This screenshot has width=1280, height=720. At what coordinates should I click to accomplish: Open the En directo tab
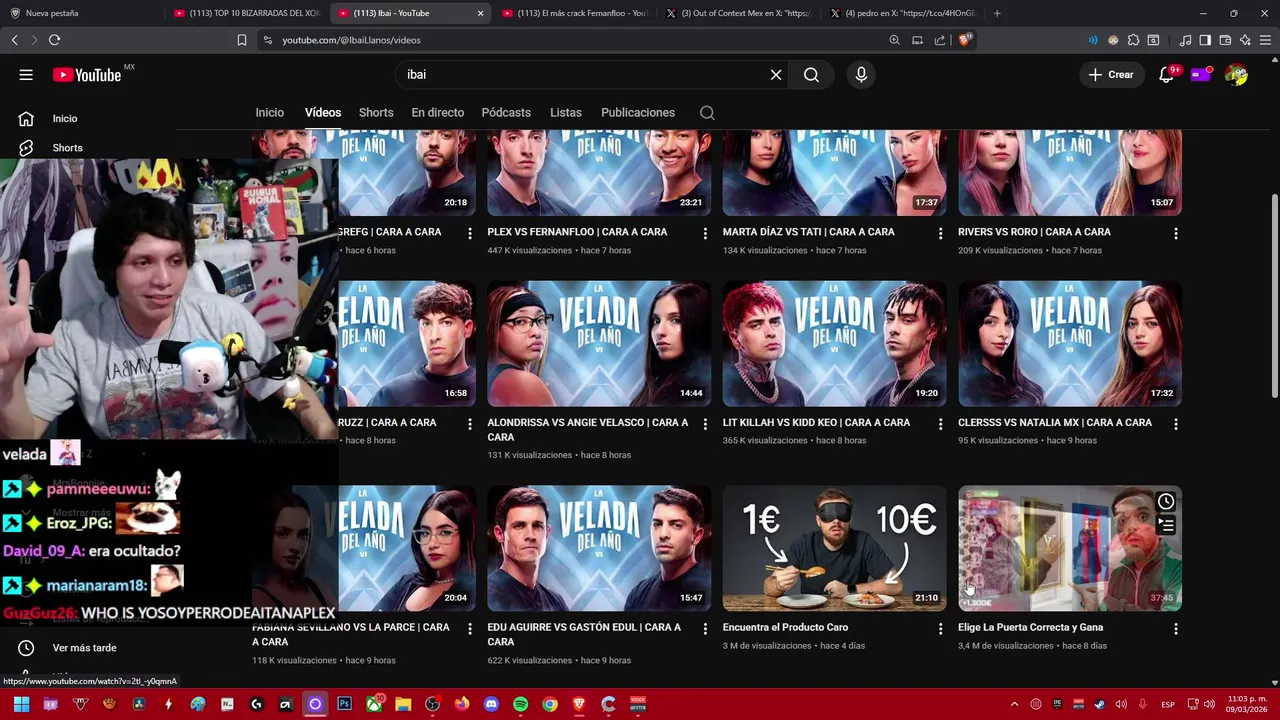click(437, 113)
